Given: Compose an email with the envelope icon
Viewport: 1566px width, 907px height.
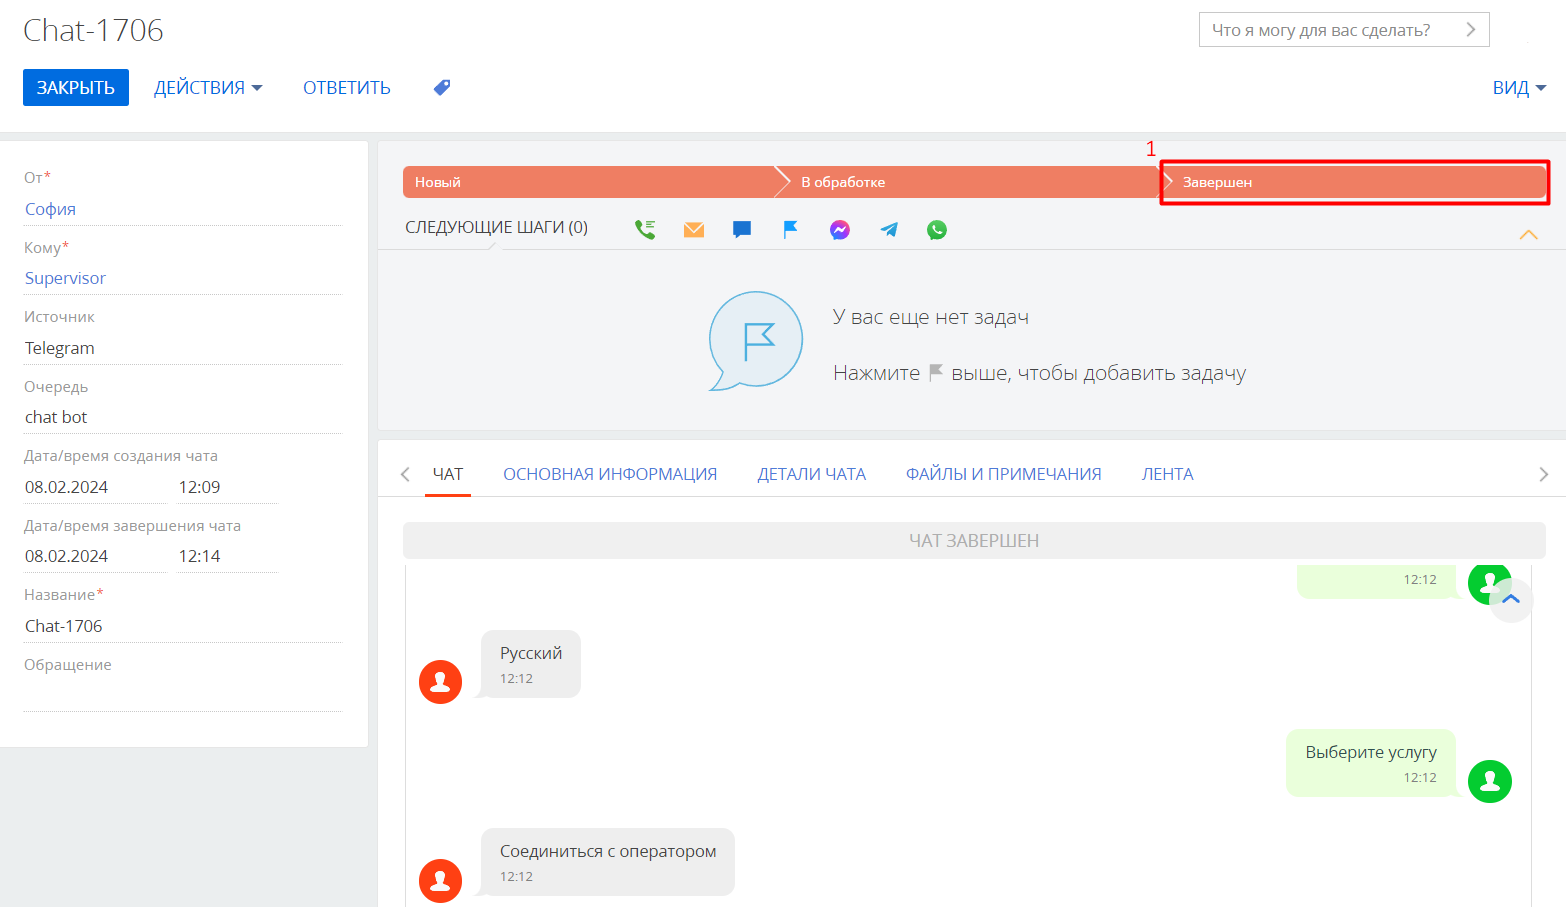Looking at the screenshot, I should (694, 230).
